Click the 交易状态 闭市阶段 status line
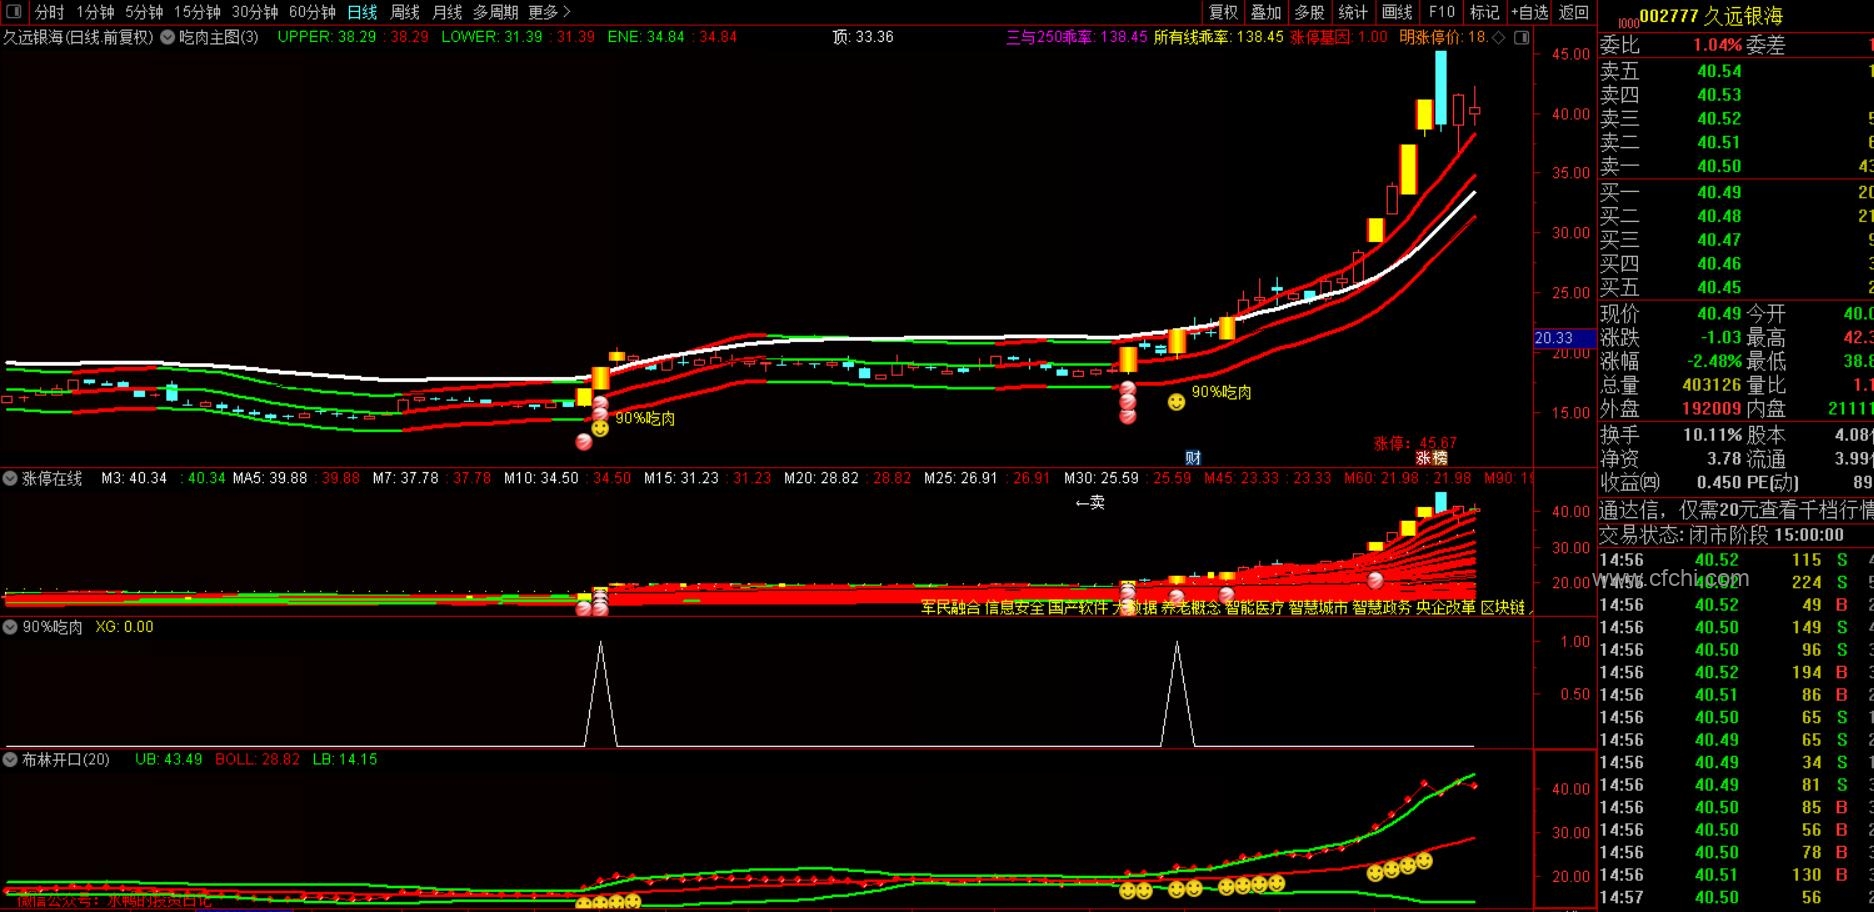The image size is (1874, 912). pos(1721,535)
